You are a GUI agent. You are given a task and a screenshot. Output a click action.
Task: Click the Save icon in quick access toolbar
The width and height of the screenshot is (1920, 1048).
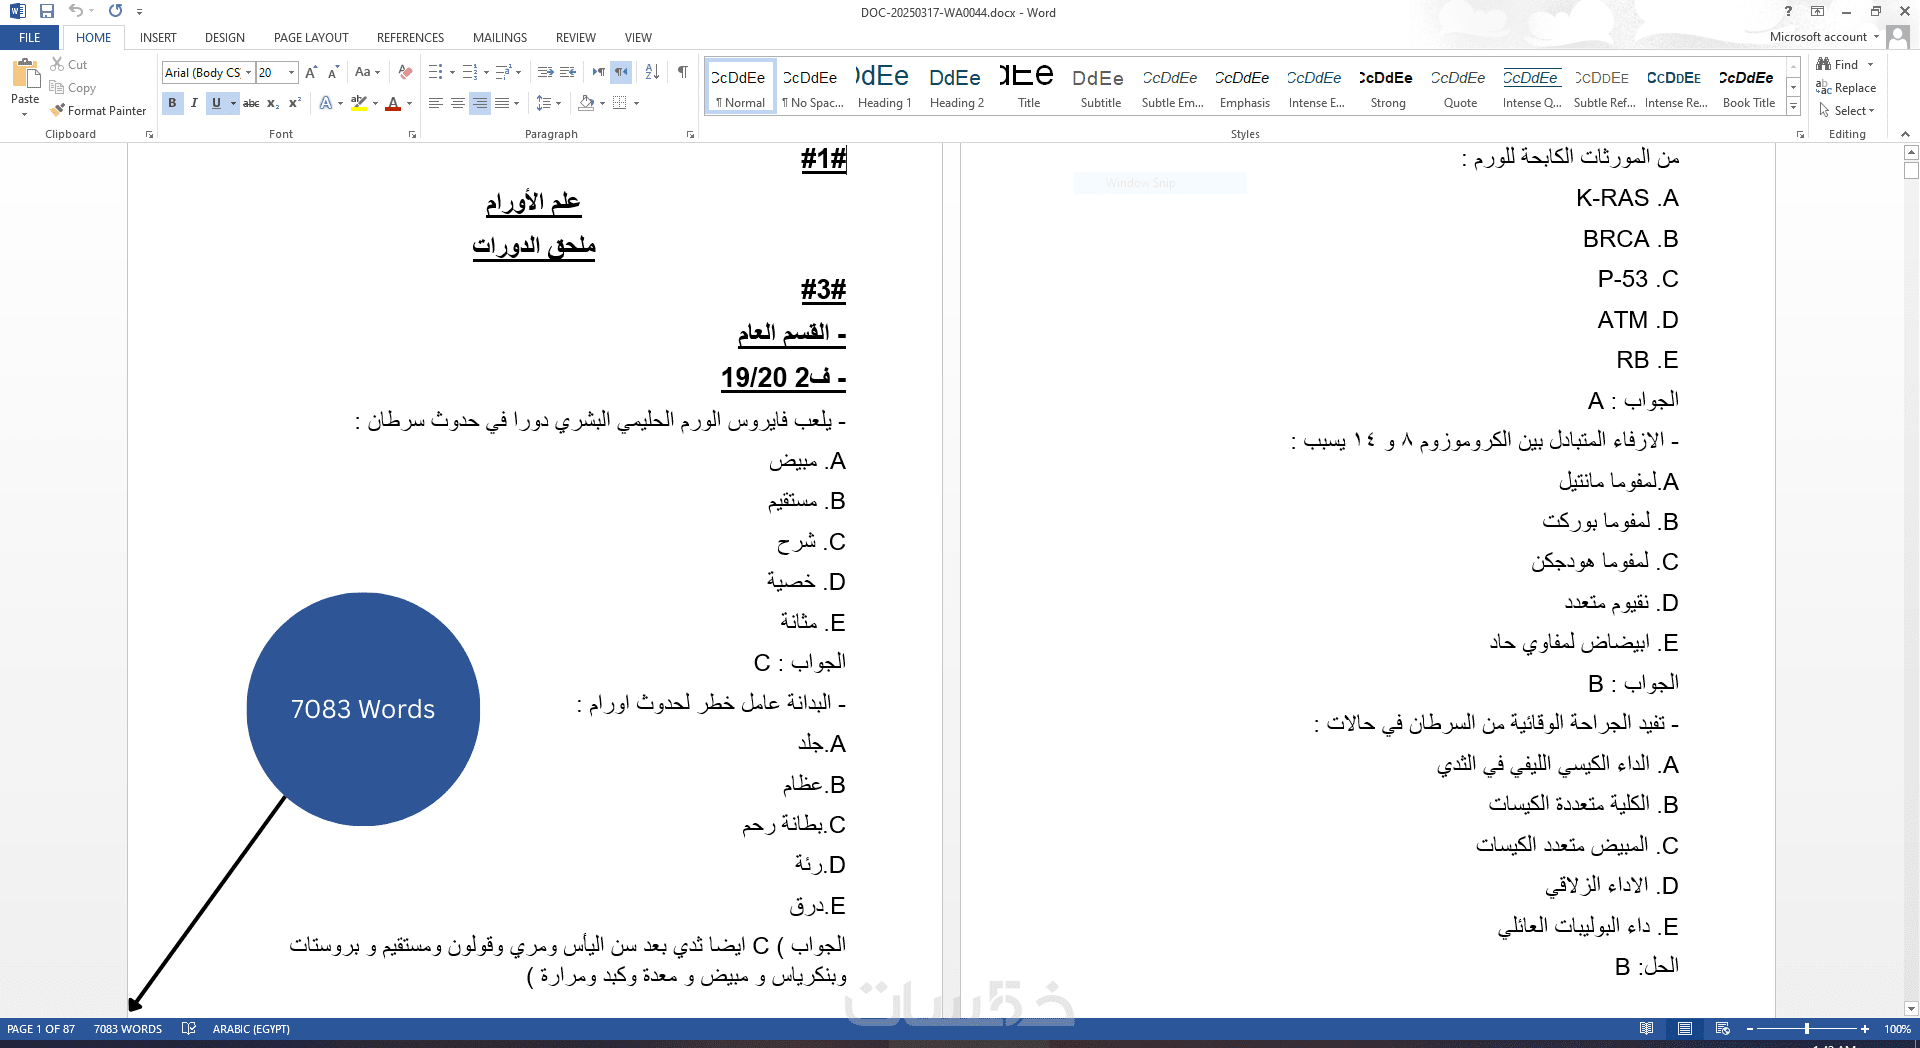[47, 11]
